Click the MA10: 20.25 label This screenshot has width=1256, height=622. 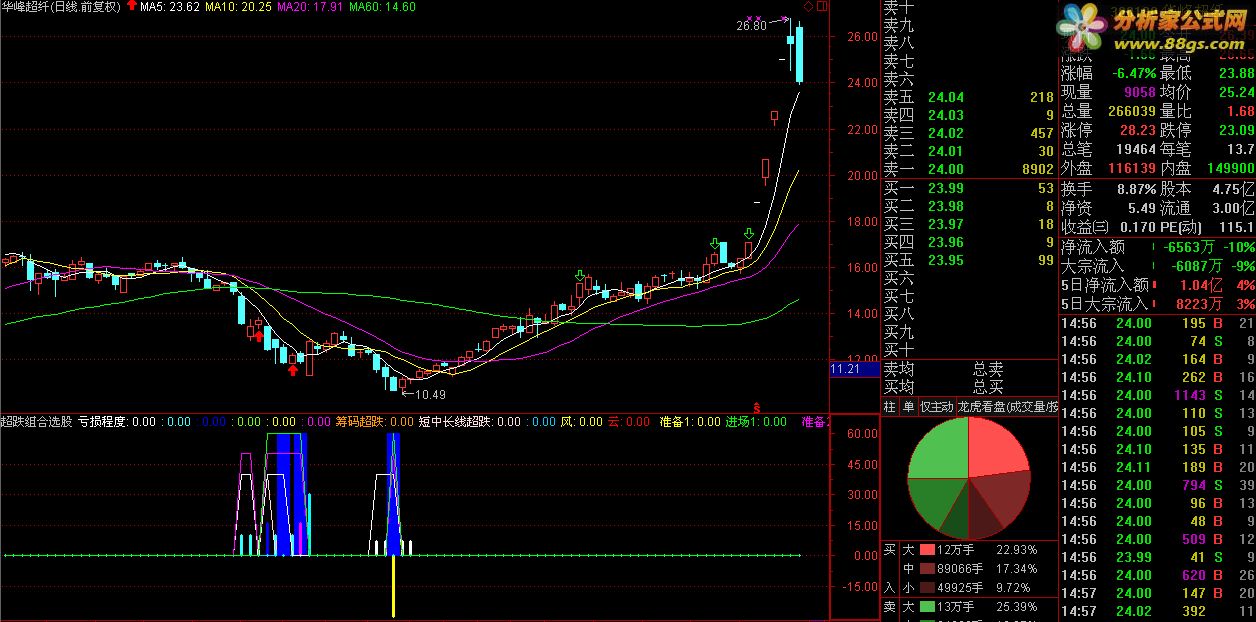tap(239, 7)
